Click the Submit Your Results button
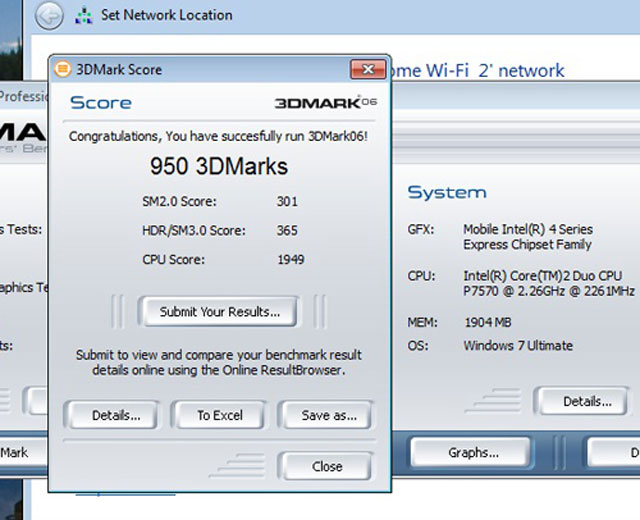This screenshot has width=640, height=520. pos(220,311)
